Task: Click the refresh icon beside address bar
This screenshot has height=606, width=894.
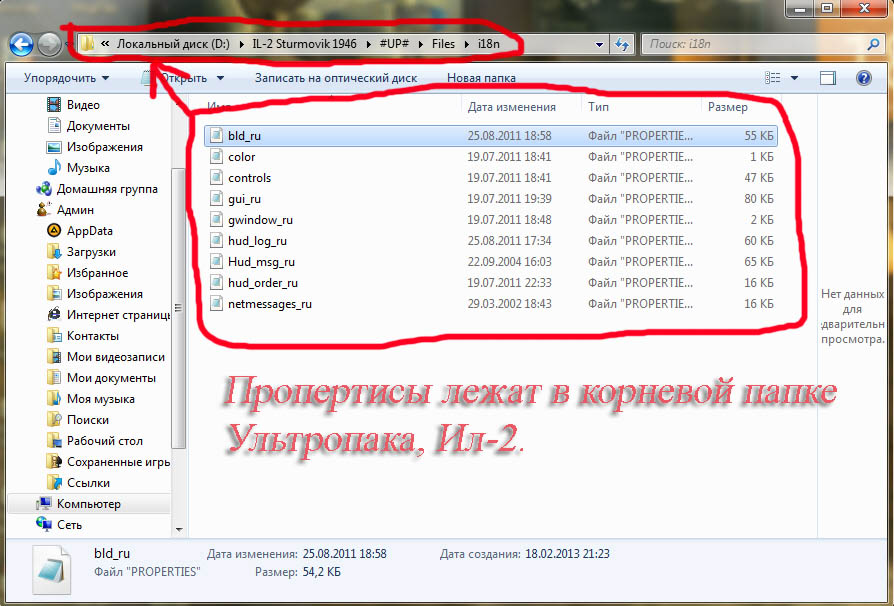Action: tap(621, 44)
